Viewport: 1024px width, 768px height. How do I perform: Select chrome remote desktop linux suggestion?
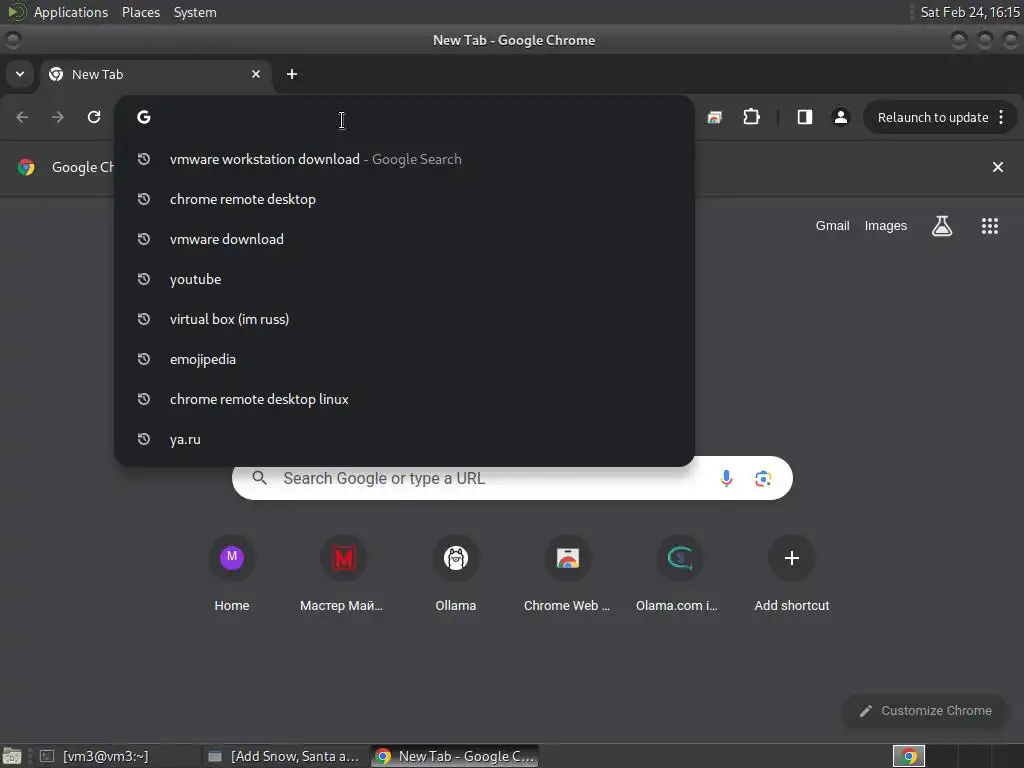point(404,399)
